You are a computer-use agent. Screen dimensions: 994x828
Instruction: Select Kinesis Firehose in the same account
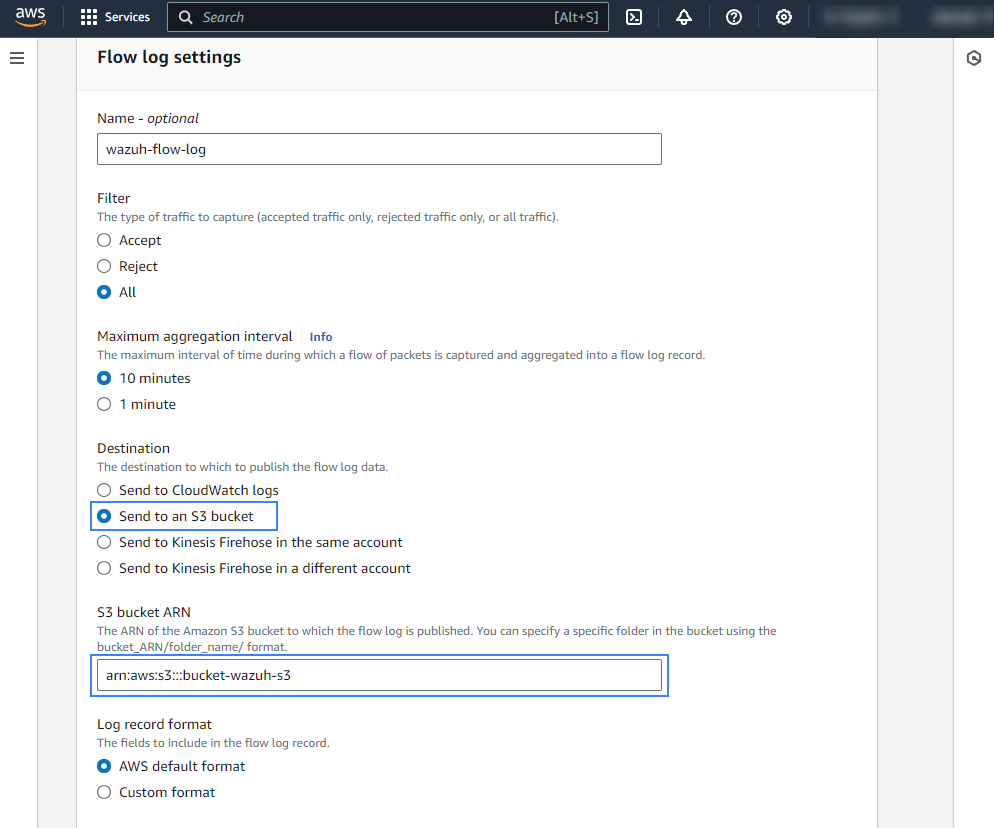(x=104, y=542)
